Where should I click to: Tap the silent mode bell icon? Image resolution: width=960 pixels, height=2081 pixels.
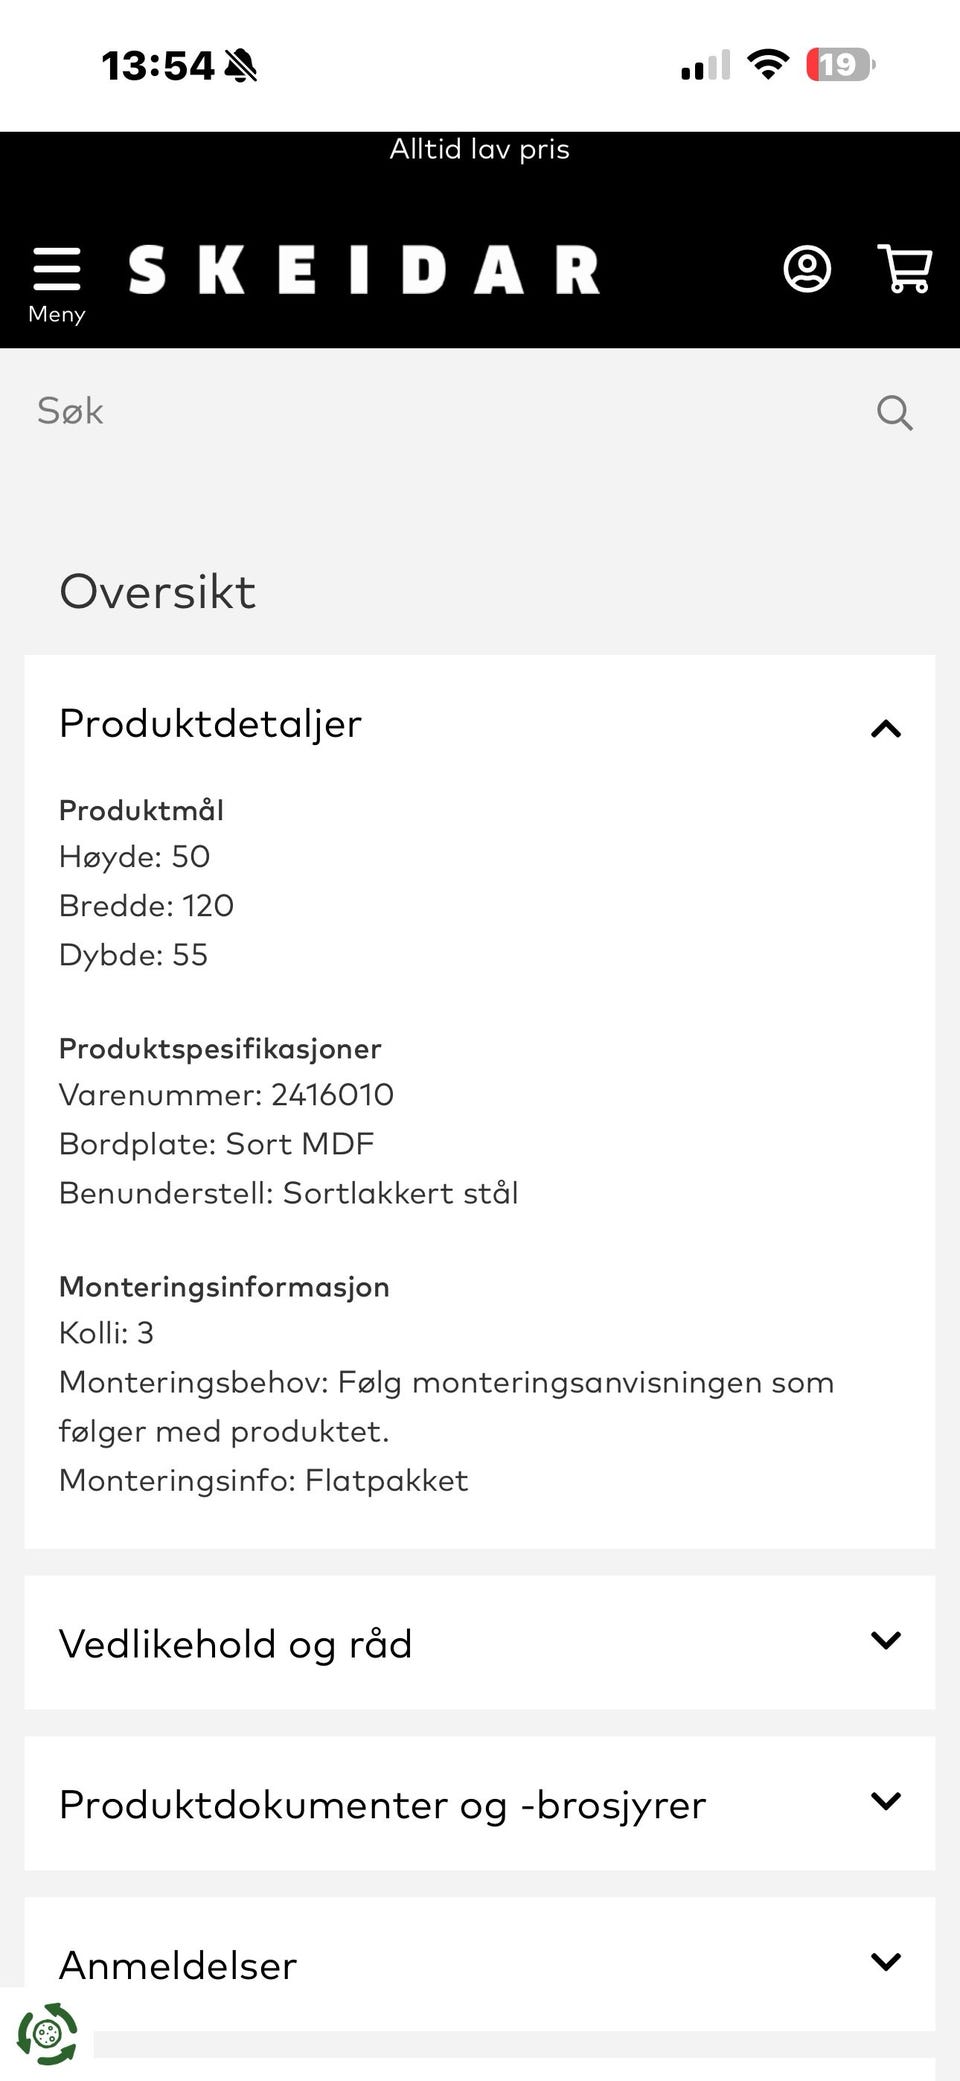(x=241, y=66)
